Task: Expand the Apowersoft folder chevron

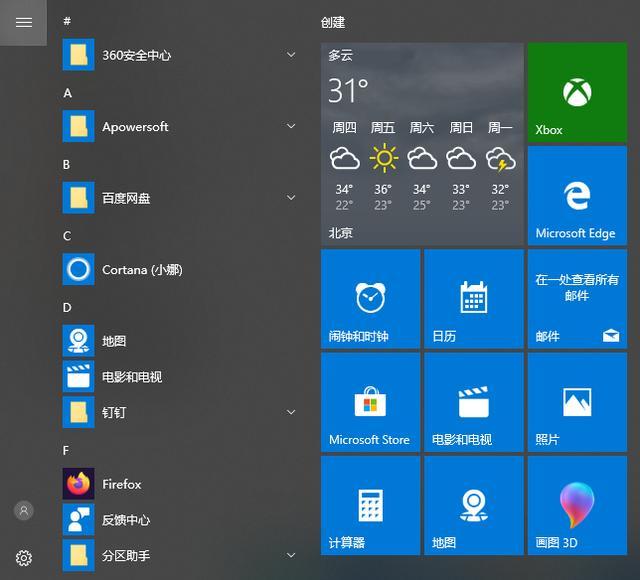Action: tap(291, 126)
